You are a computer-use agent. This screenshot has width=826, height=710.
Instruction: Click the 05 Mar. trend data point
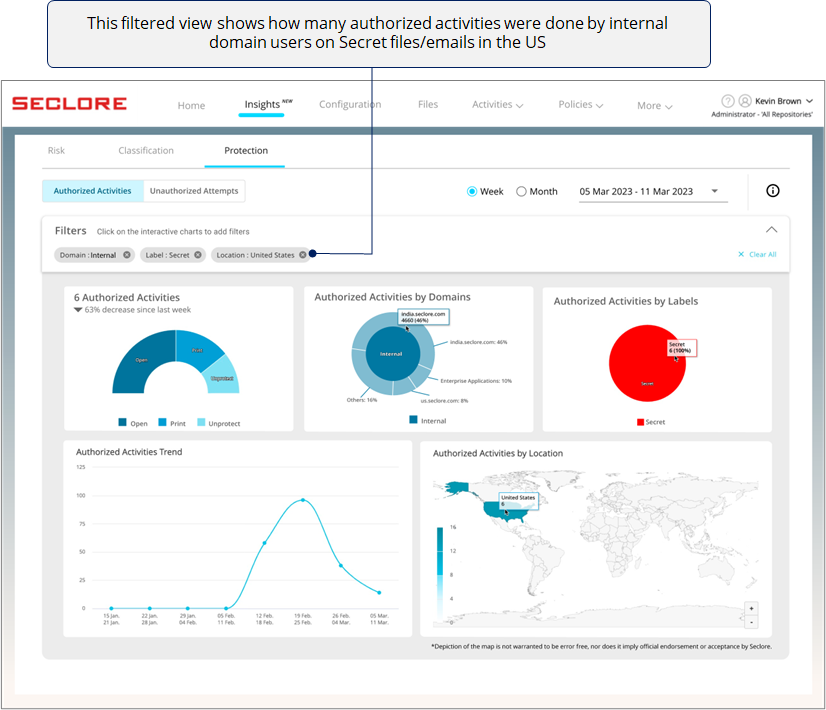379,593
